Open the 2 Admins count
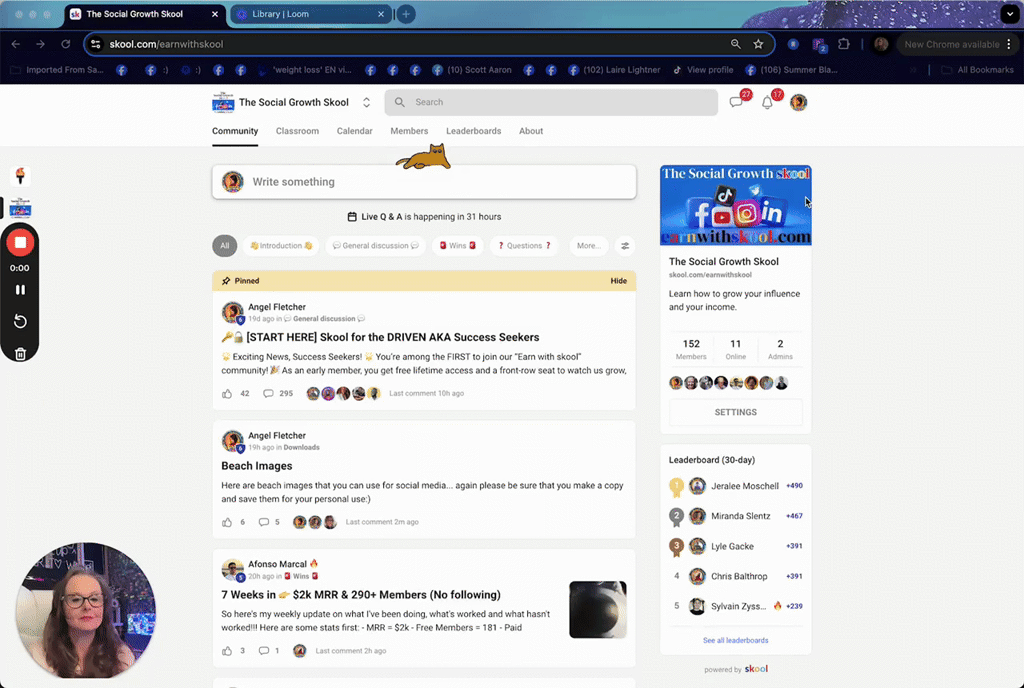Image resolution: width=1024 pixels, height=688 pixels. 780,349
